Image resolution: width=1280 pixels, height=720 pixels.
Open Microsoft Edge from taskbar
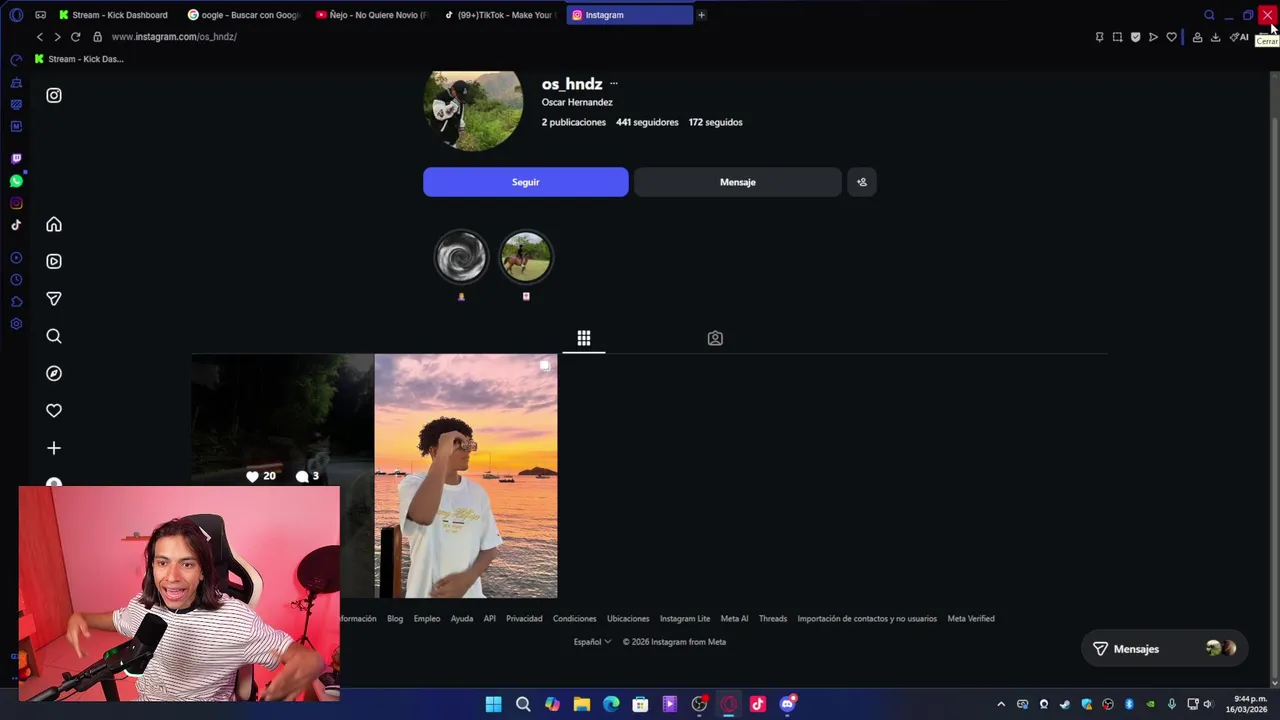pyautogui.click(x=611, y=704)
